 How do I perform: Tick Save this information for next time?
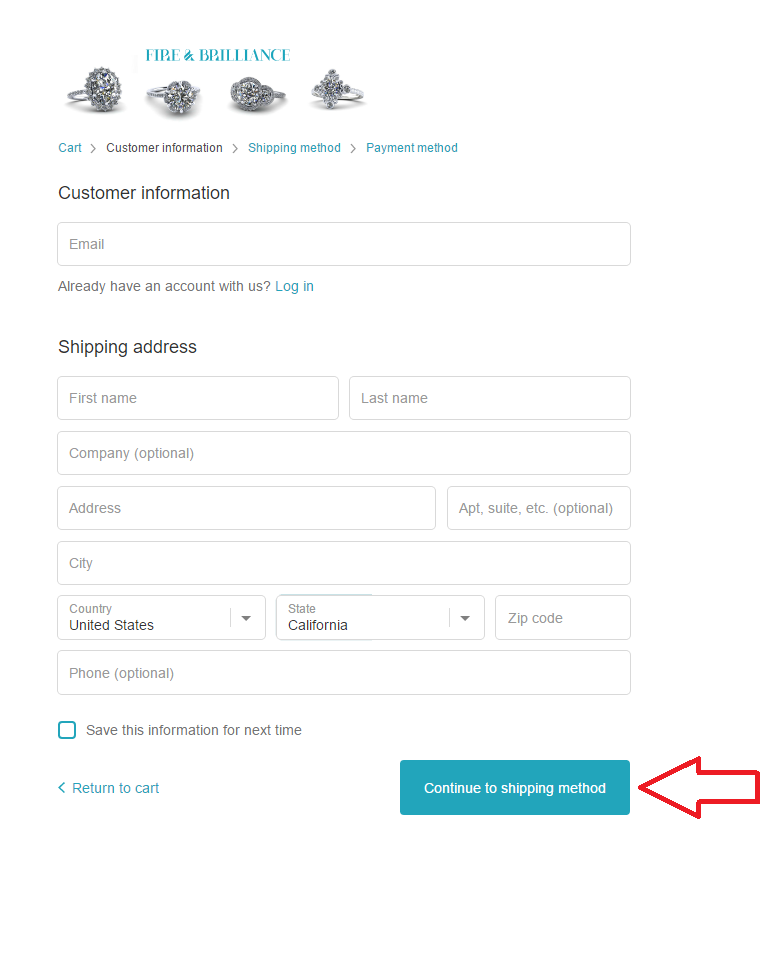[67, 730]
